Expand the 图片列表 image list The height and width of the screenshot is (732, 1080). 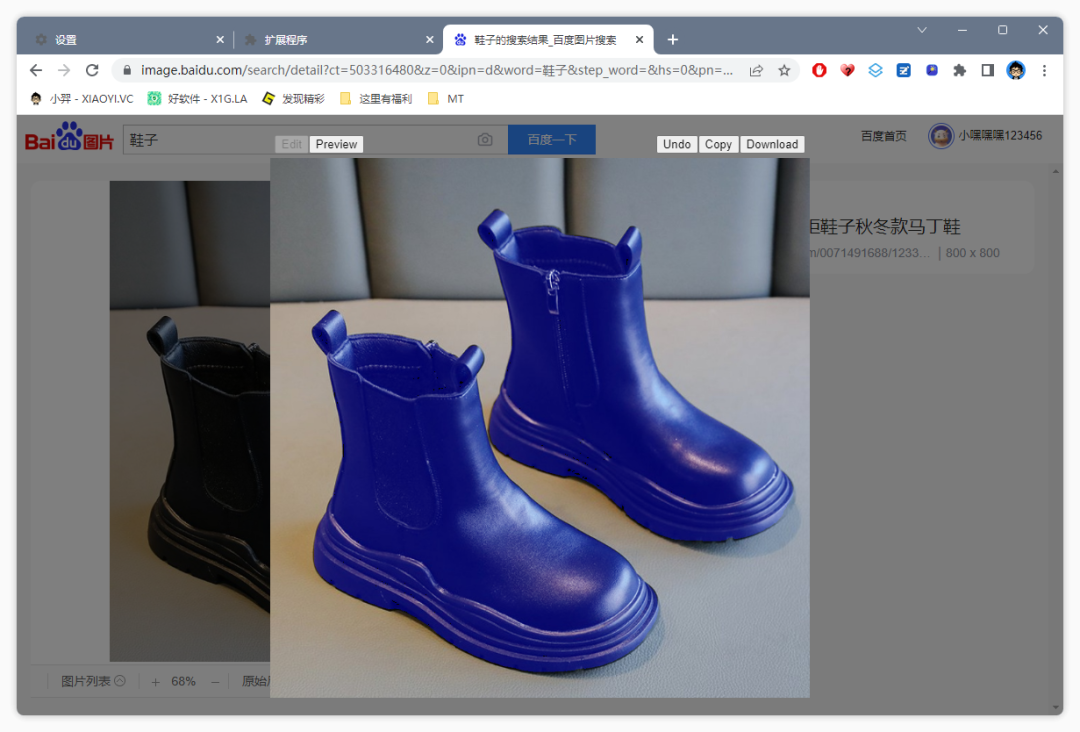(x=92, y=681)
